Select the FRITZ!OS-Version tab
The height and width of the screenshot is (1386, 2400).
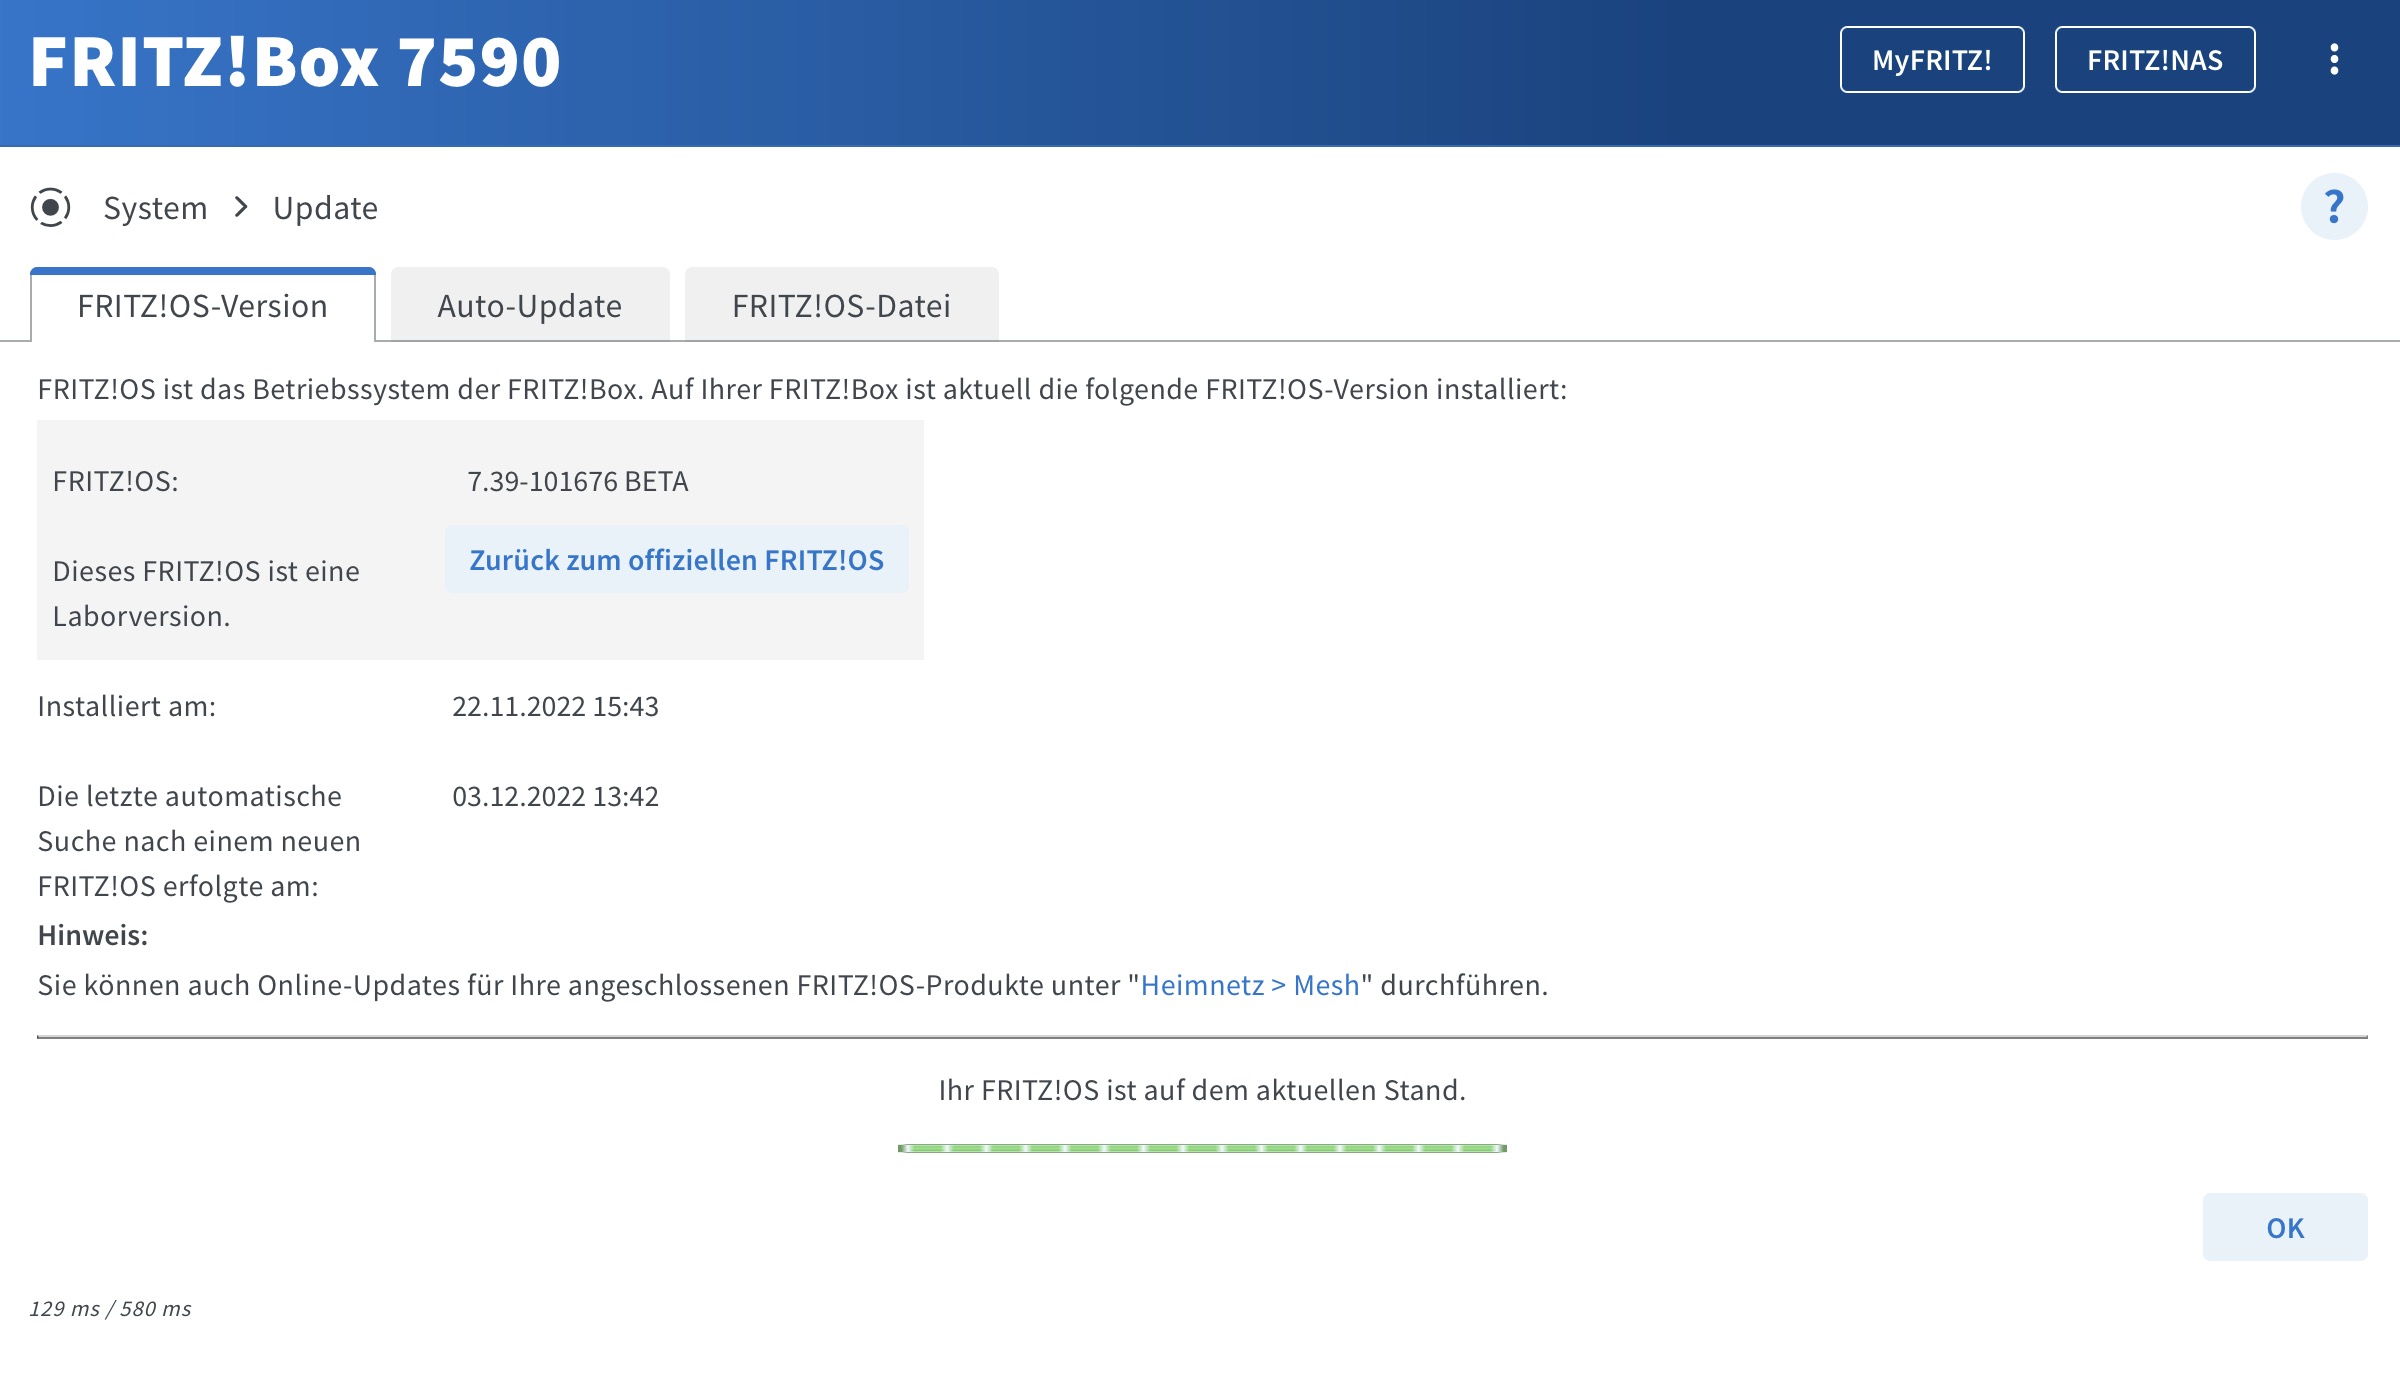pos(203,306)
